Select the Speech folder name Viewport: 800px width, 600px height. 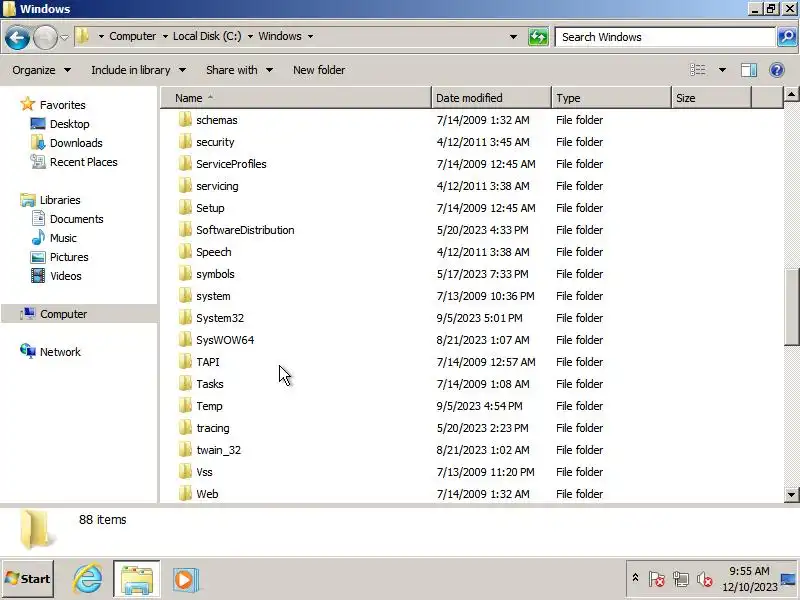click(214, 252)
